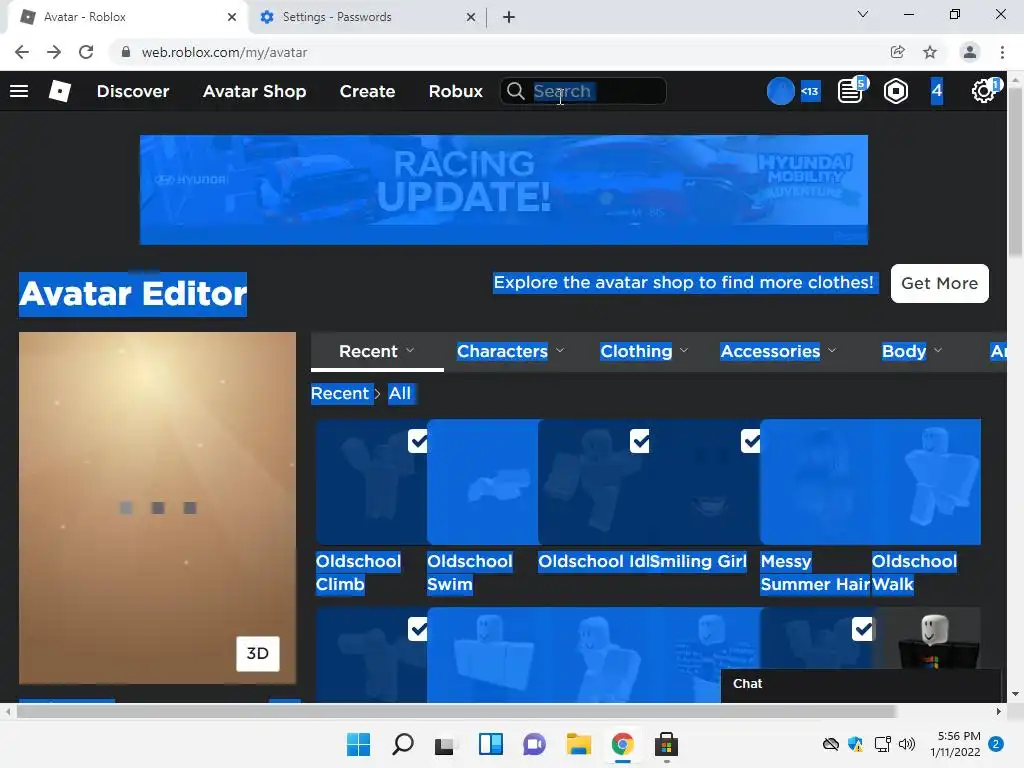Open taskbar search
Image resolution: width=1024 pixels, height=768 pixels.
(x=402, y=744)
